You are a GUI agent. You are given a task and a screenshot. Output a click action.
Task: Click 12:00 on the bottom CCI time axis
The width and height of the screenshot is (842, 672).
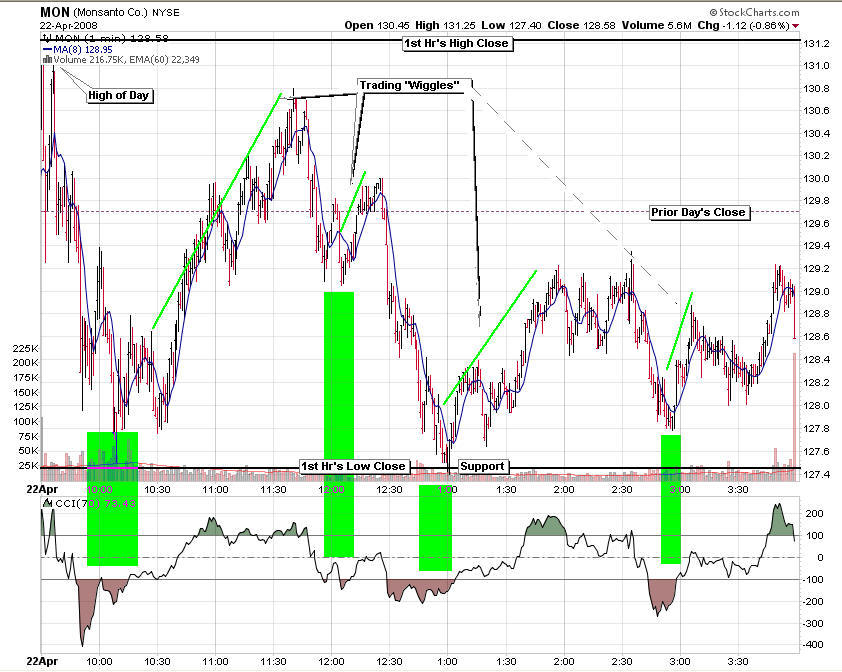[331, 662]
